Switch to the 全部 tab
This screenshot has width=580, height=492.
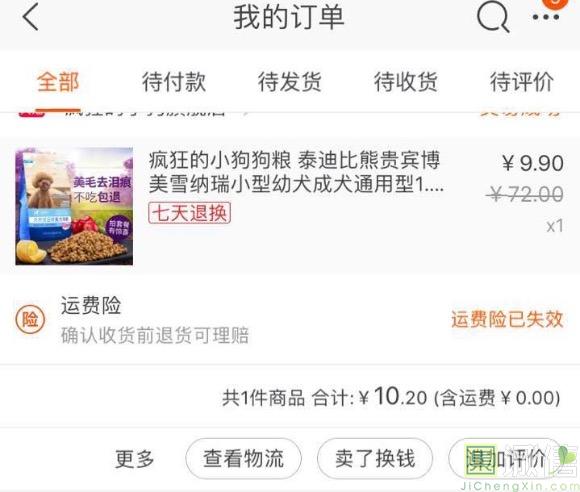(58, 82)
